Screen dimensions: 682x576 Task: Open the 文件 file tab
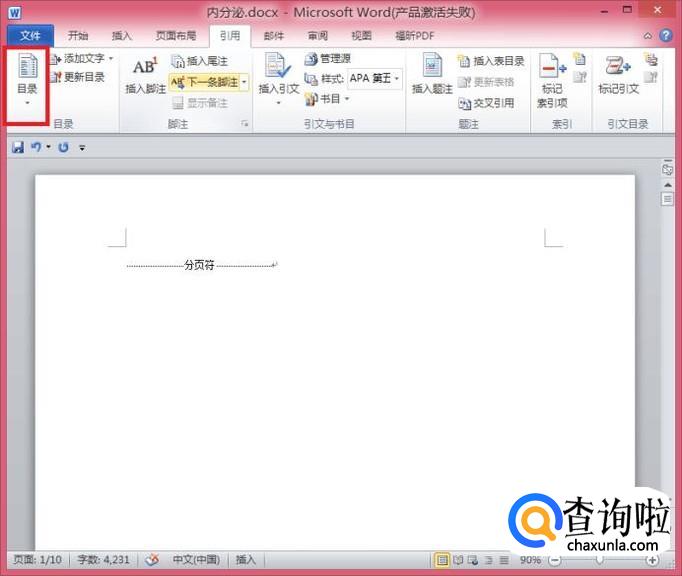(x=30, y=35)
